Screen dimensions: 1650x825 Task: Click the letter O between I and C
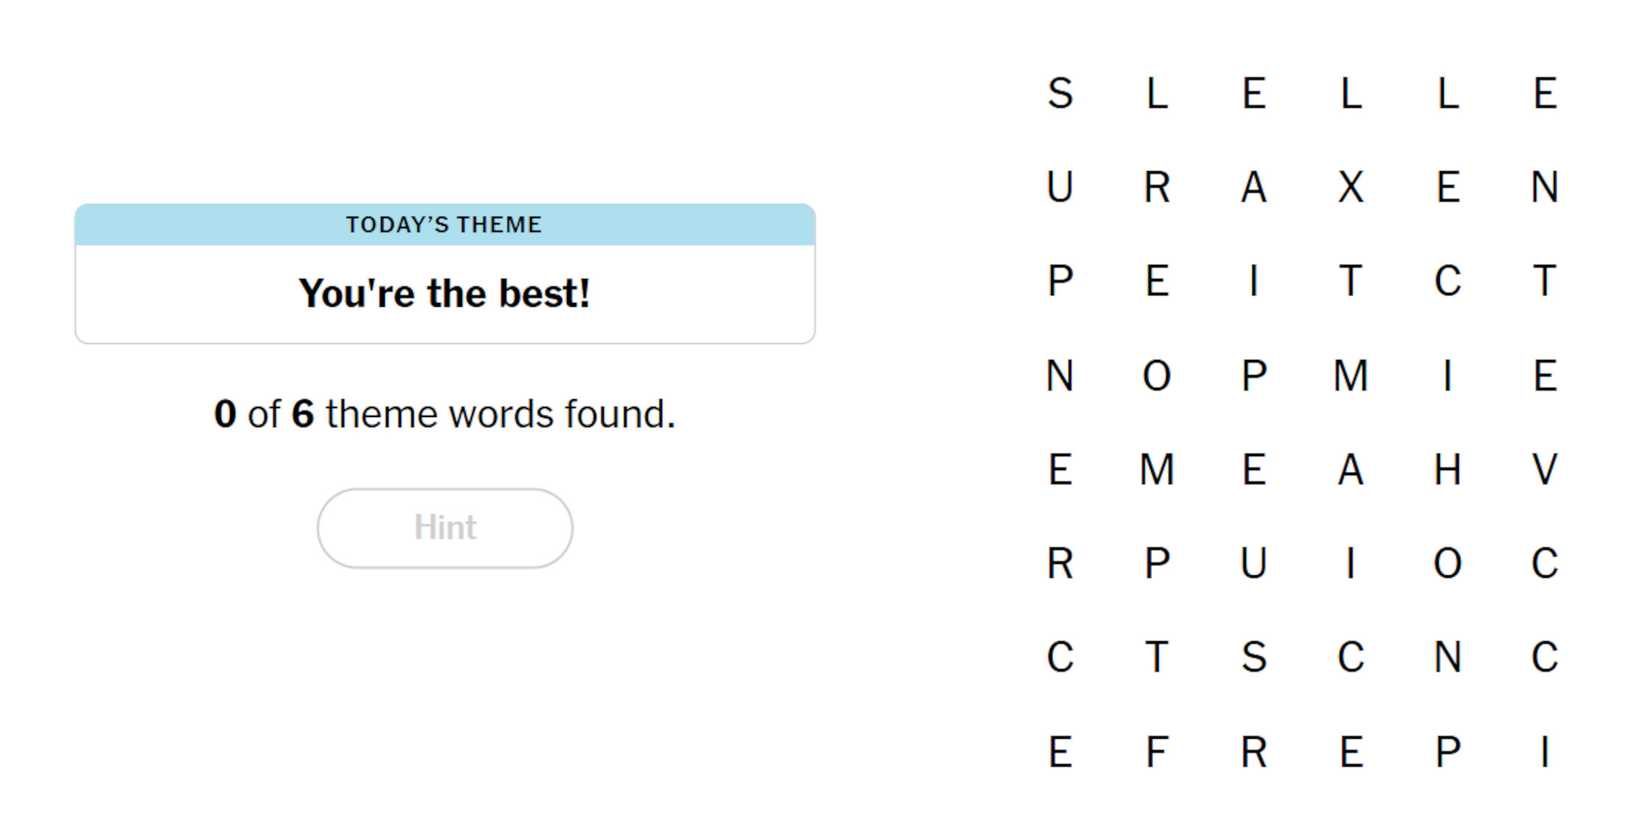pos(1447,564)
